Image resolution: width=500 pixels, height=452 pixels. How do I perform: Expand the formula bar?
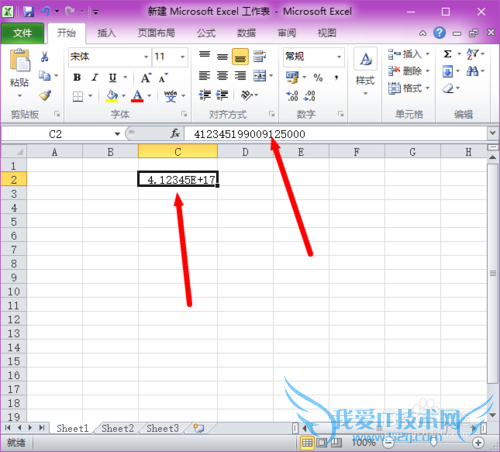point(492,133)
